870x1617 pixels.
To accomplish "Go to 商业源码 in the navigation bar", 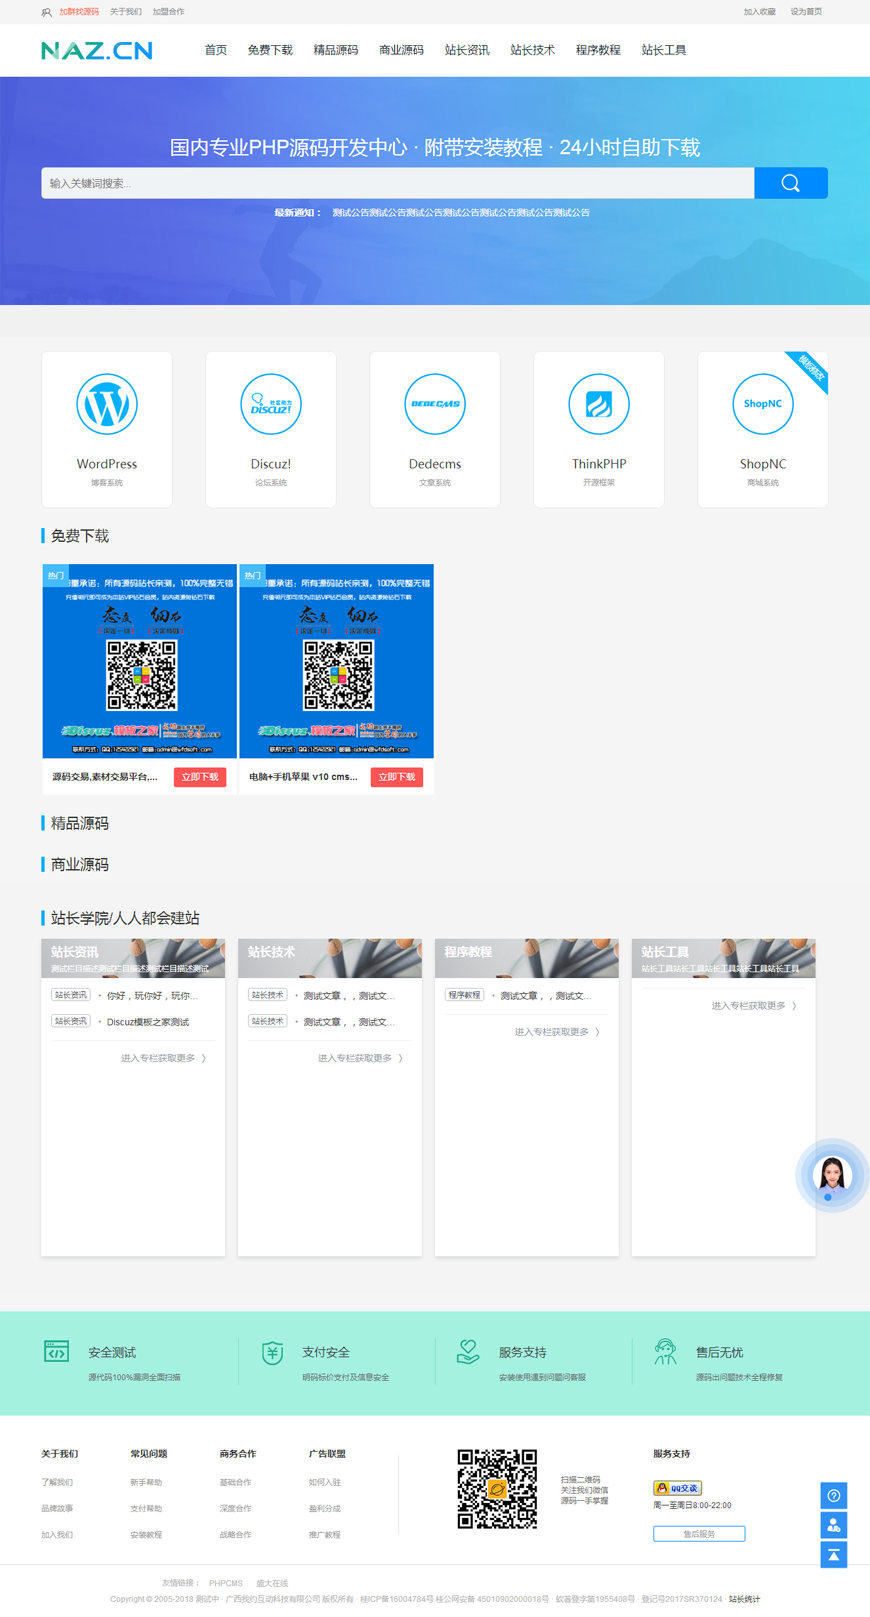I will 401,50.
